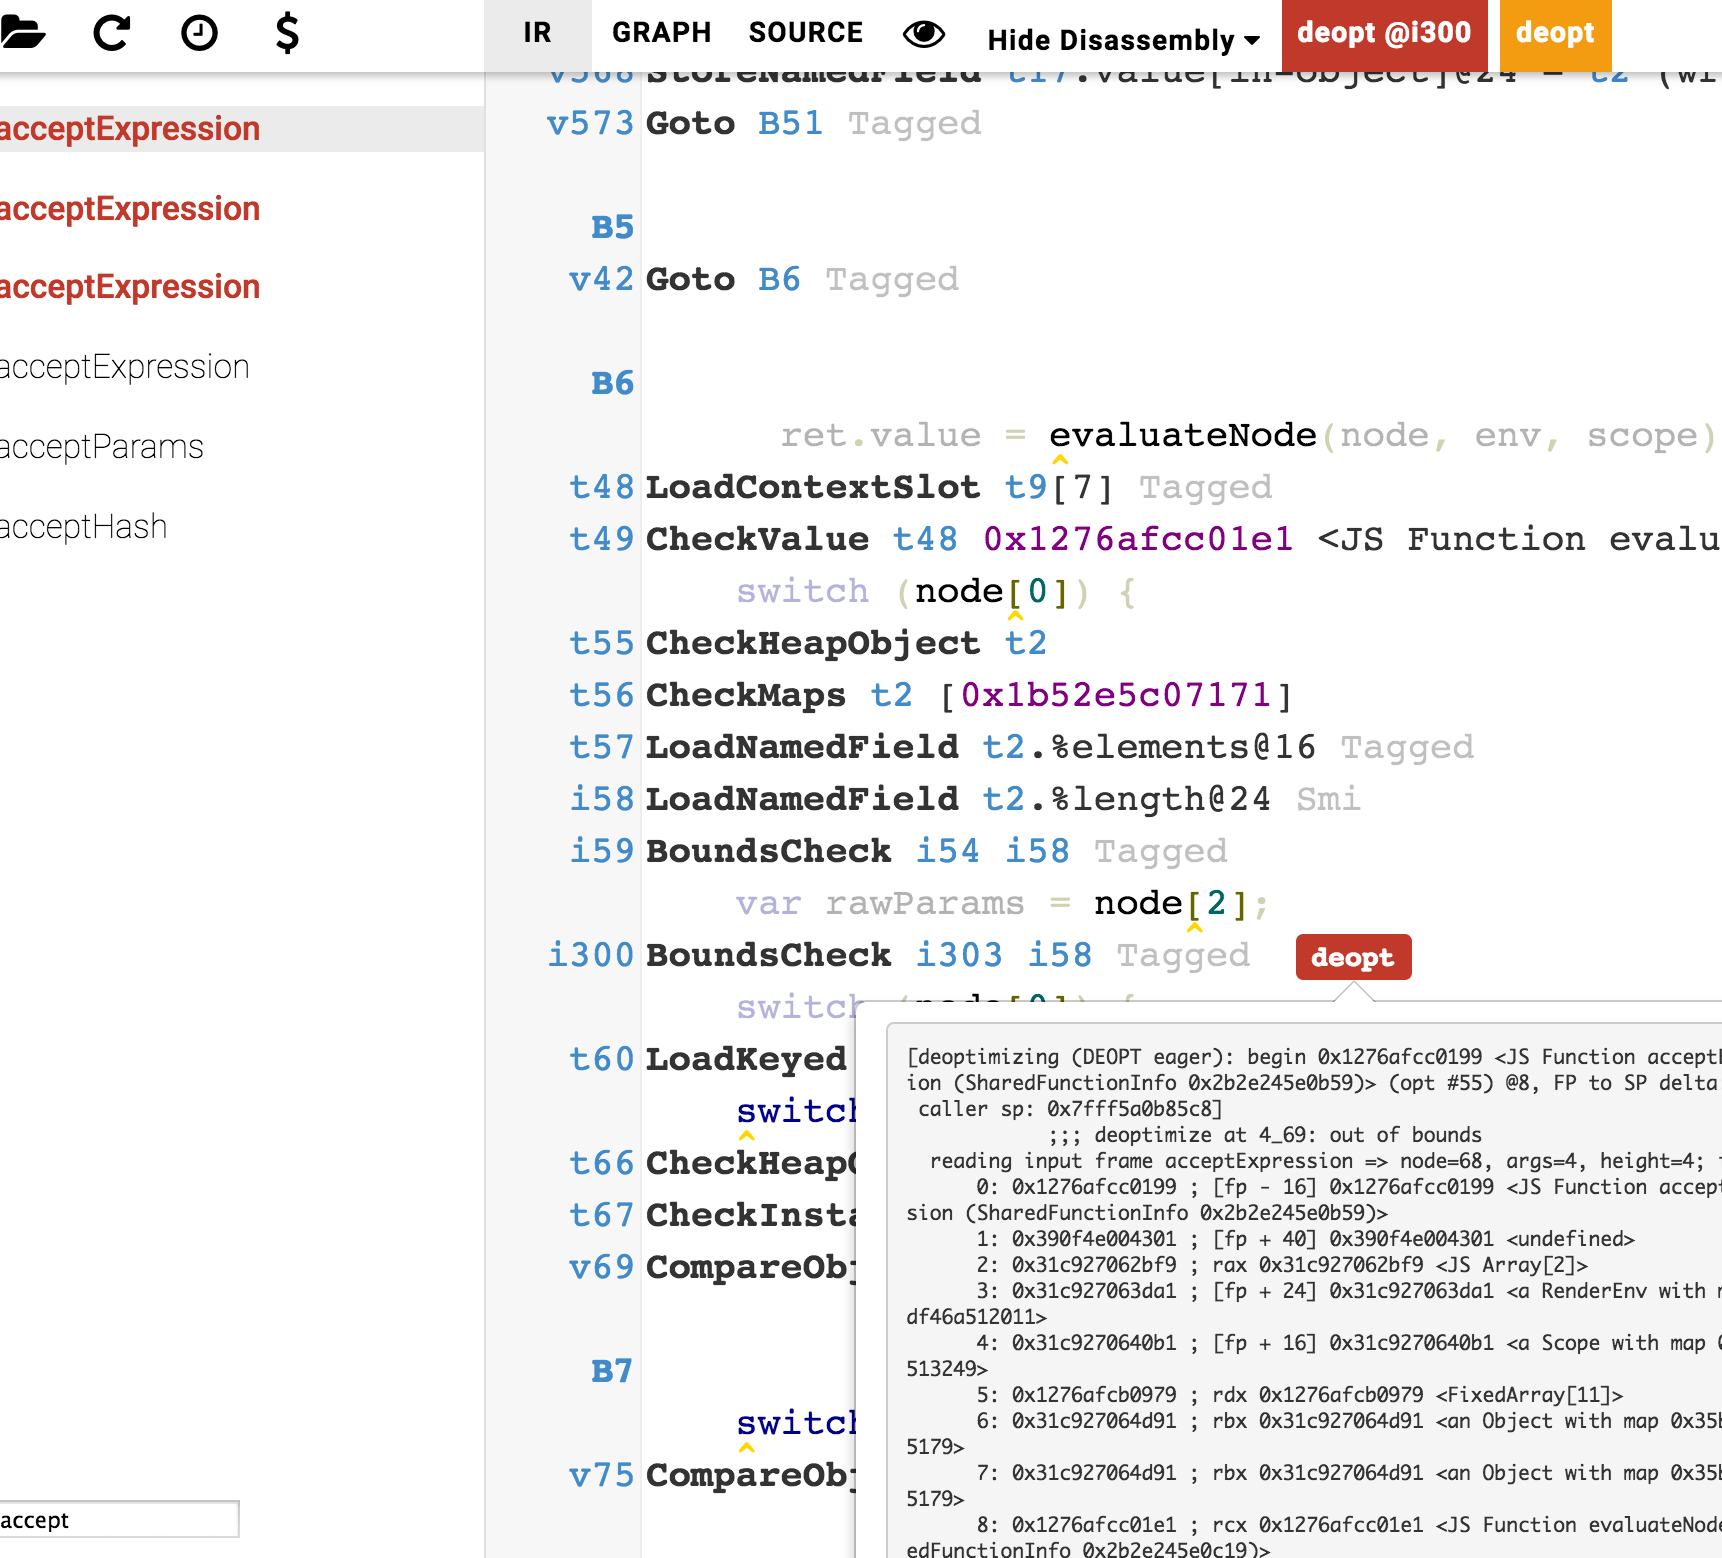Select the acceptHash function entry
Screen dimensions: 1722x1558
(83, 527)
